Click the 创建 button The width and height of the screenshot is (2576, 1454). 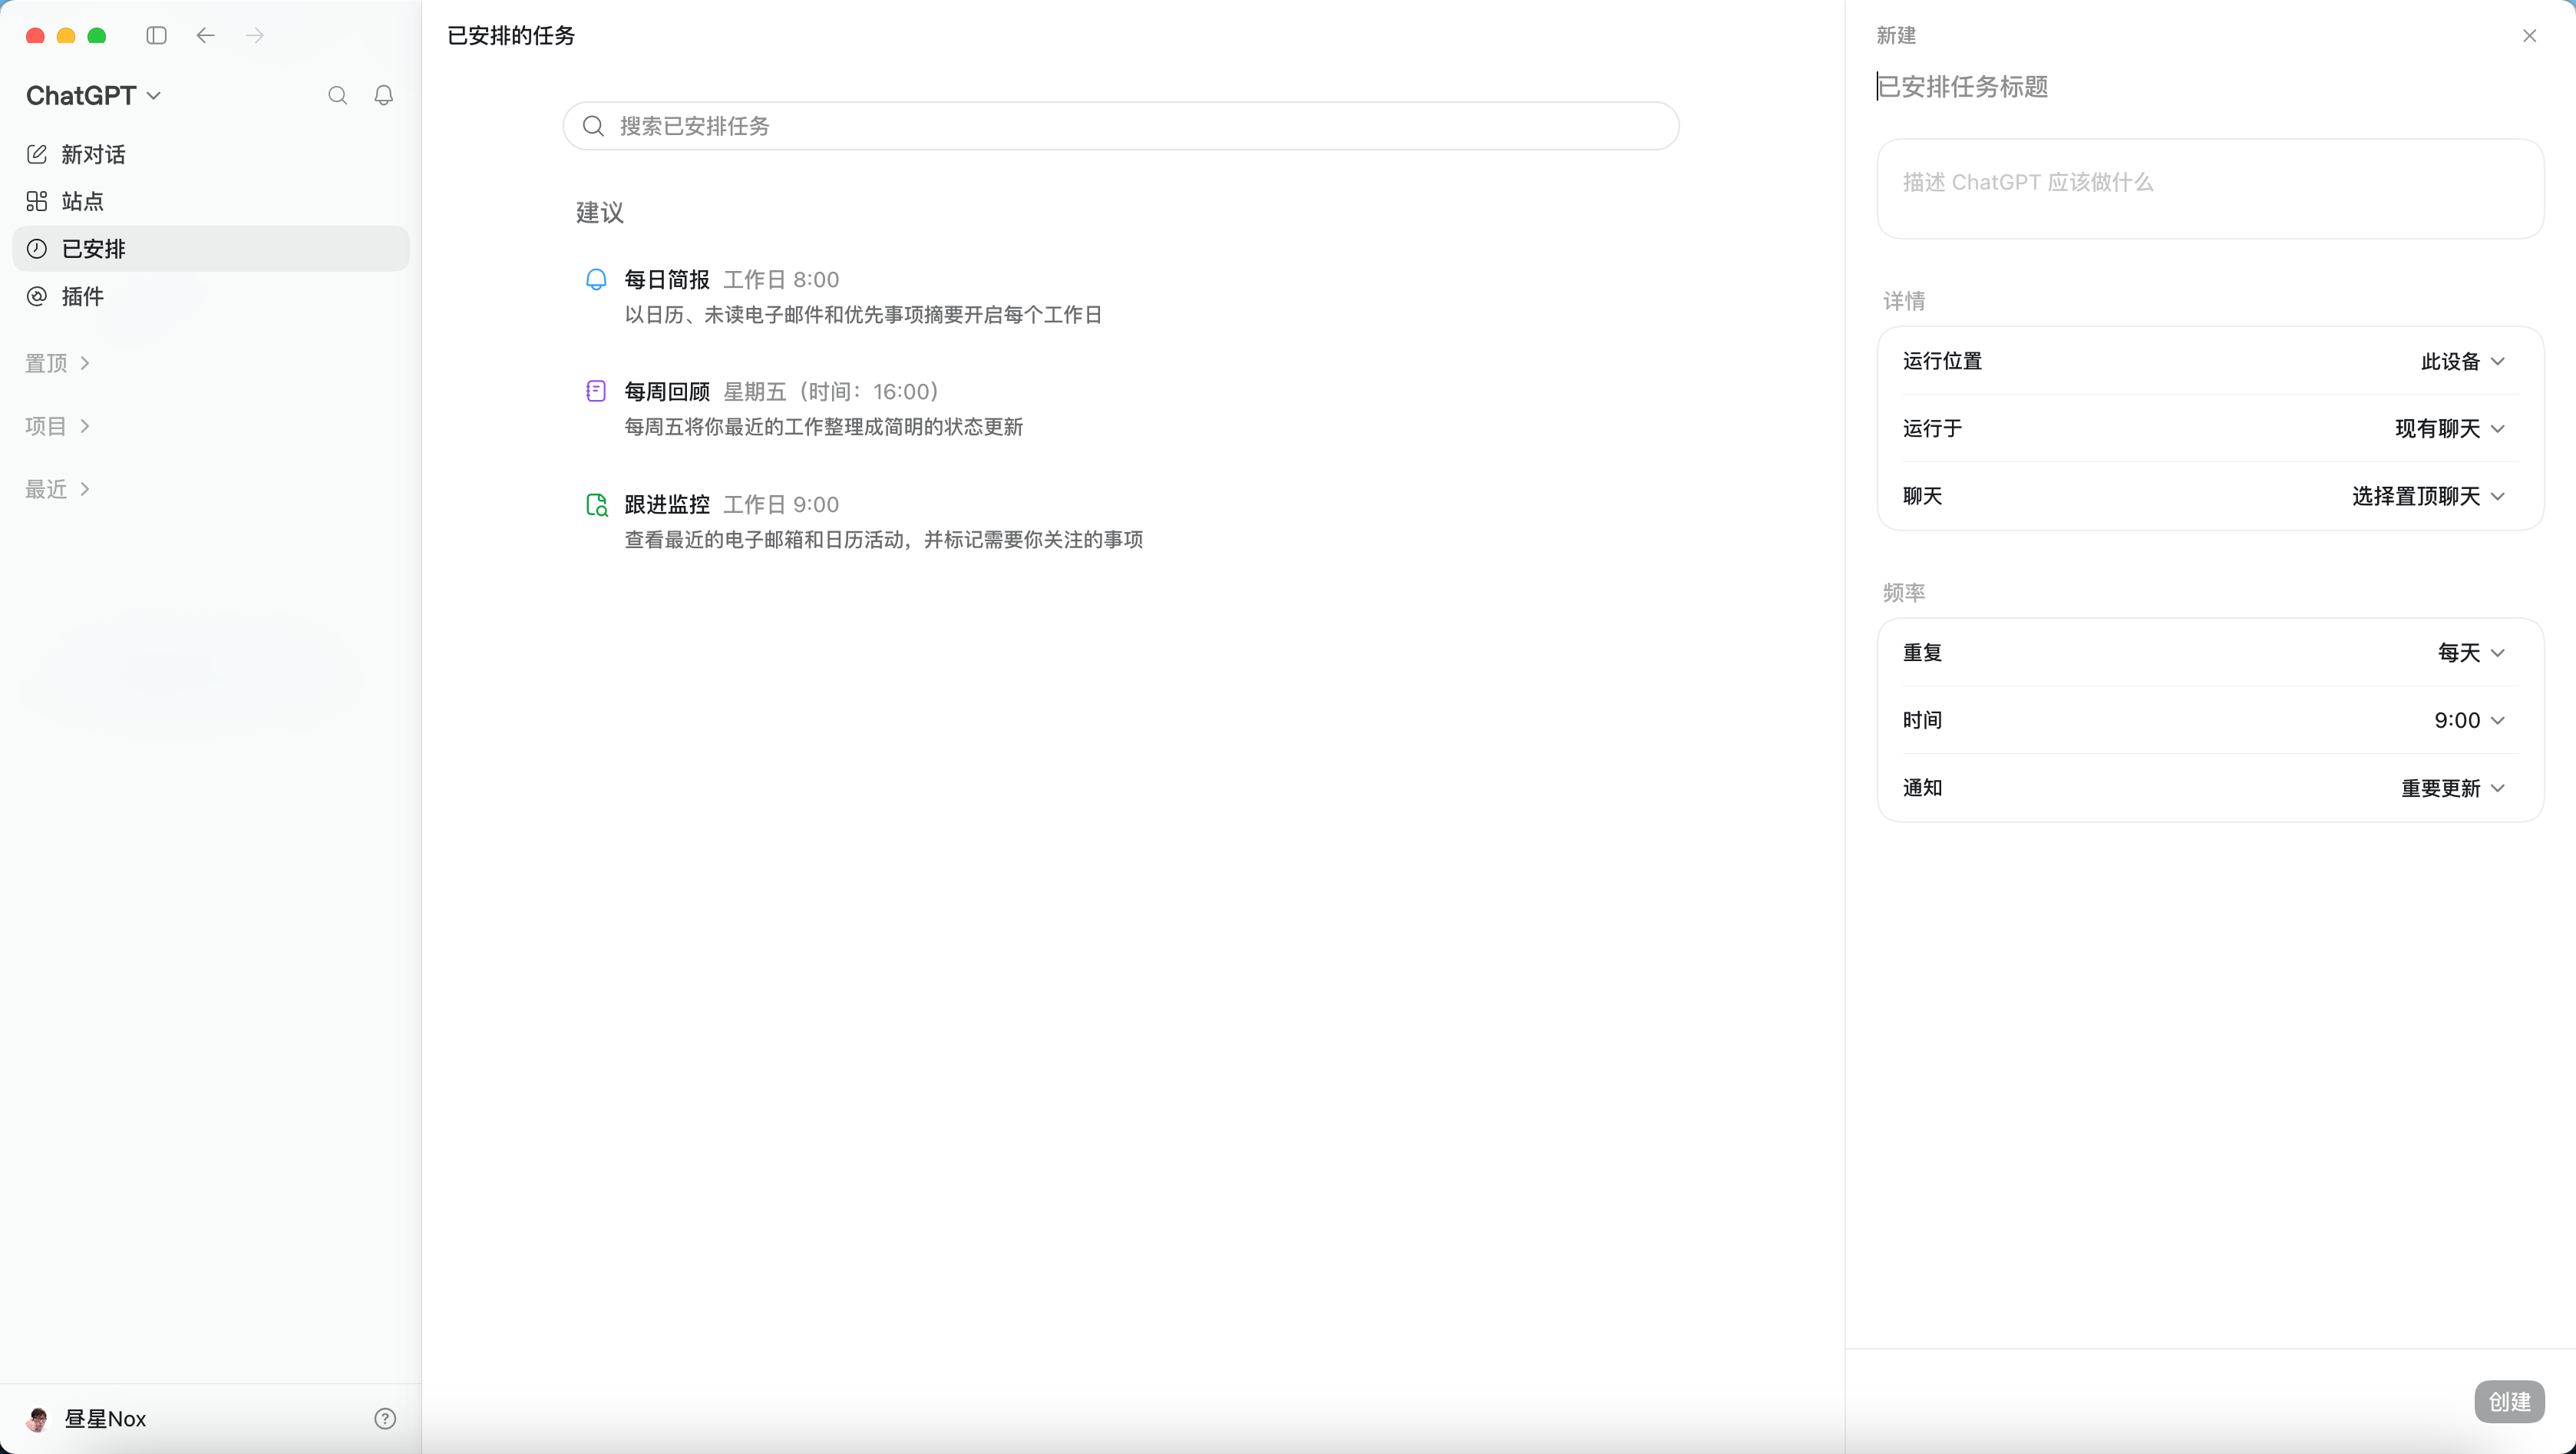(2509, 1401)
